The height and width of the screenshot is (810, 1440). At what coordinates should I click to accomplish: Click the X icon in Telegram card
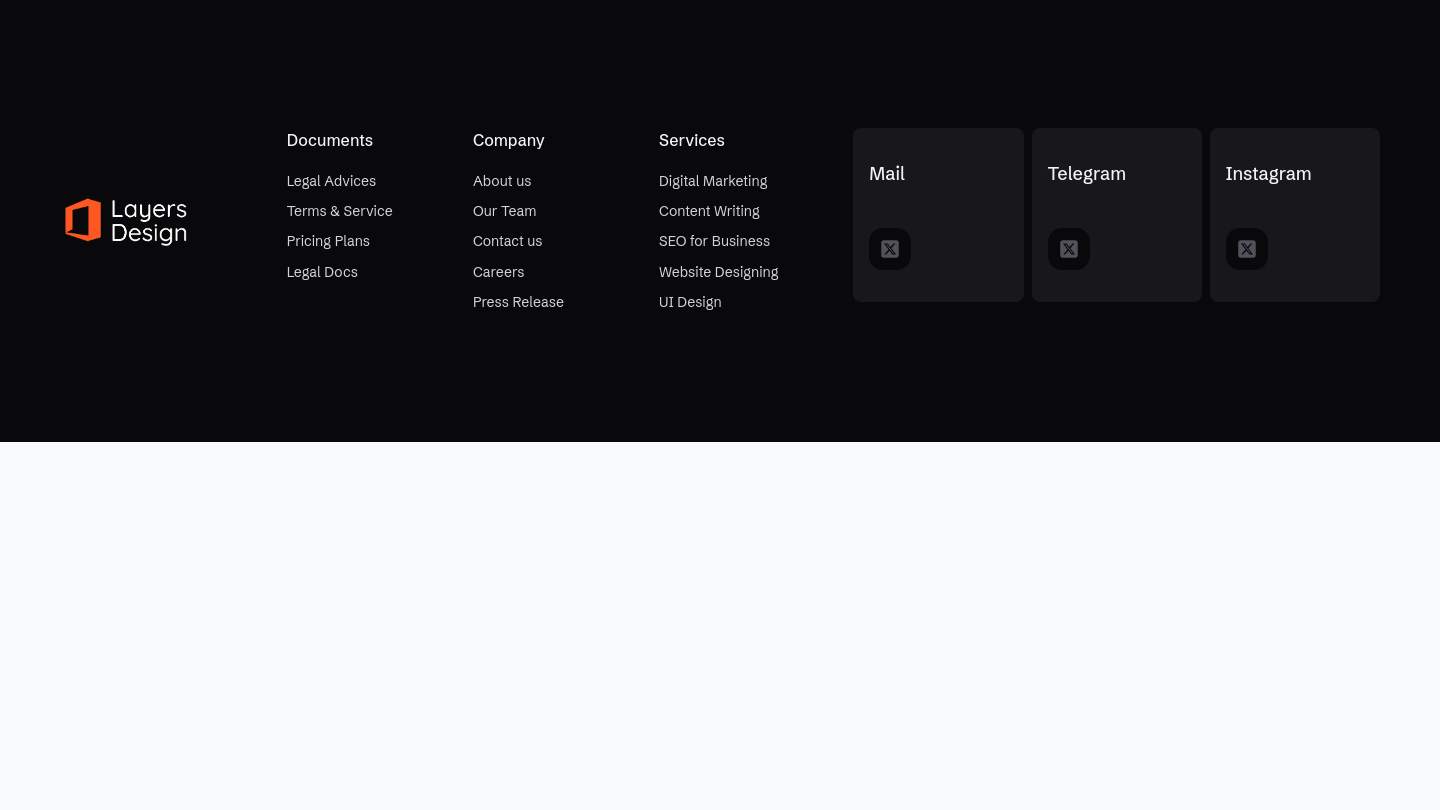pyautogui.click(x=1069, y=249)
